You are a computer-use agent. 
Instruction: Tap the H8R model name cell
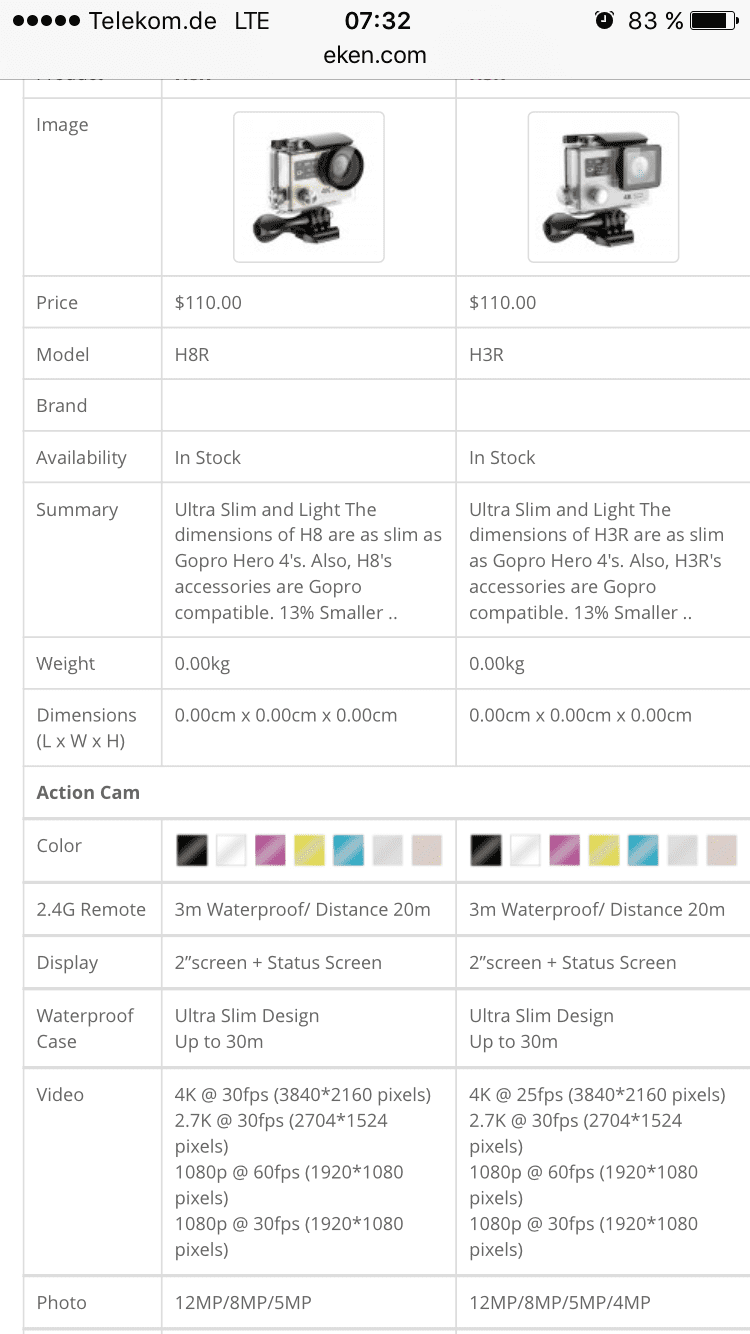point(192,355)
